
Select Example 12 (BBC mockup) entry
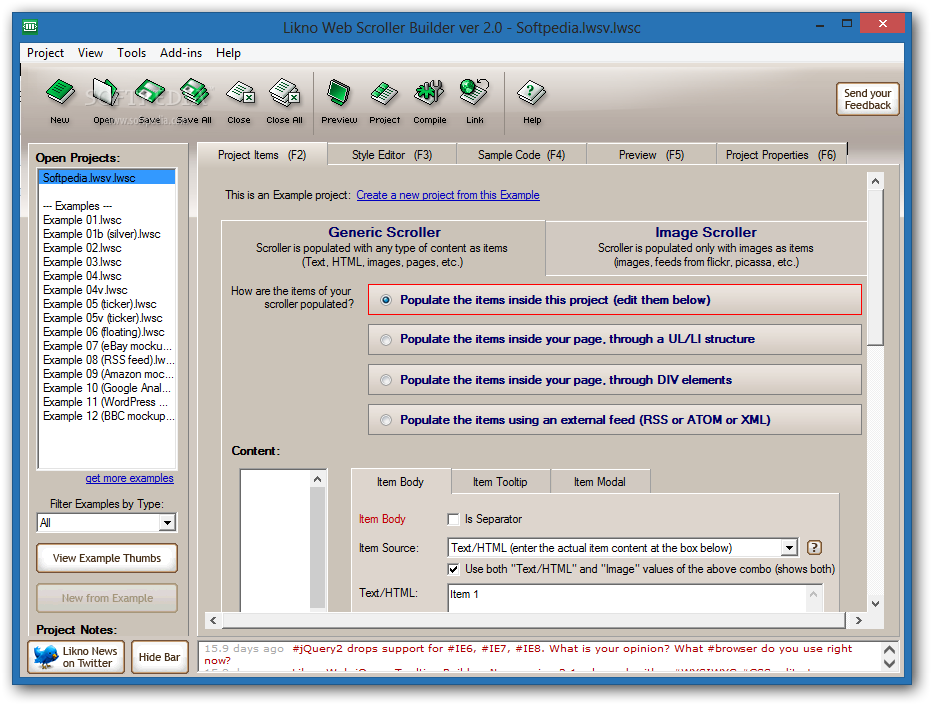(x=108, y=416)
